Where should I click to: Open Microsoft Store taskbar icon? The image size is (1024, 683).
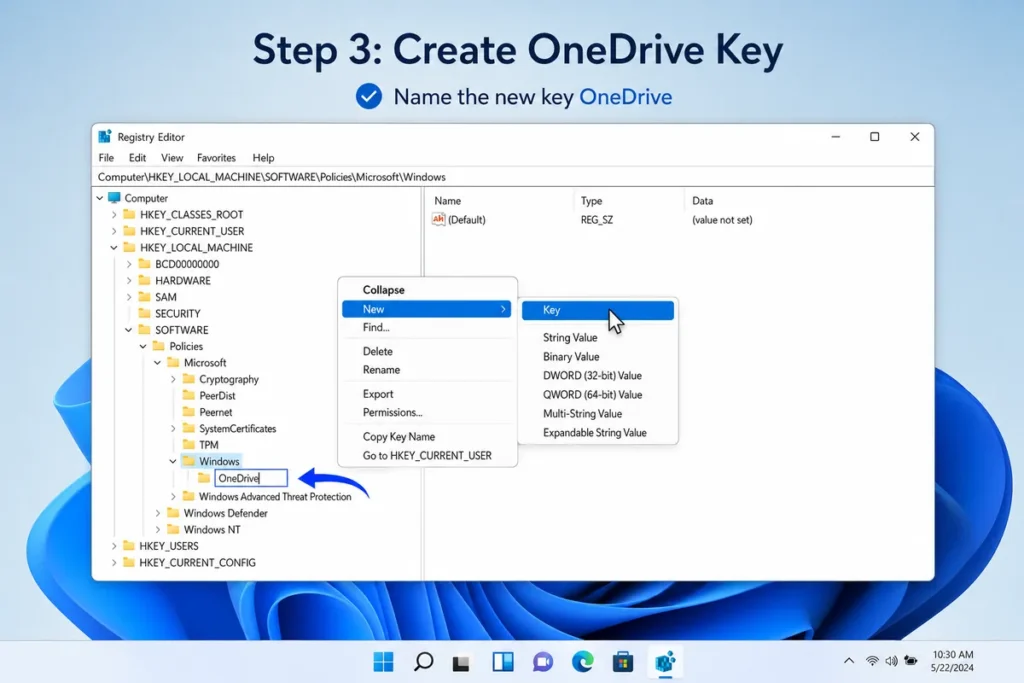[x=622, y=662]
